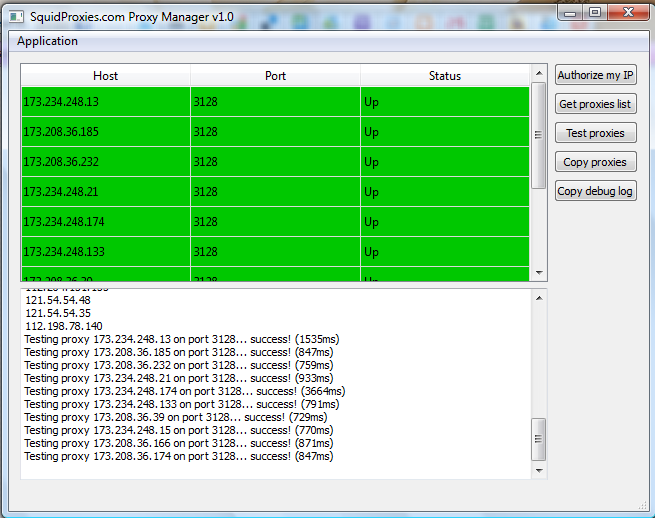This screenshot has height=518, width=655.
Task: Run Test proxies
Action: tap(596, 133)
